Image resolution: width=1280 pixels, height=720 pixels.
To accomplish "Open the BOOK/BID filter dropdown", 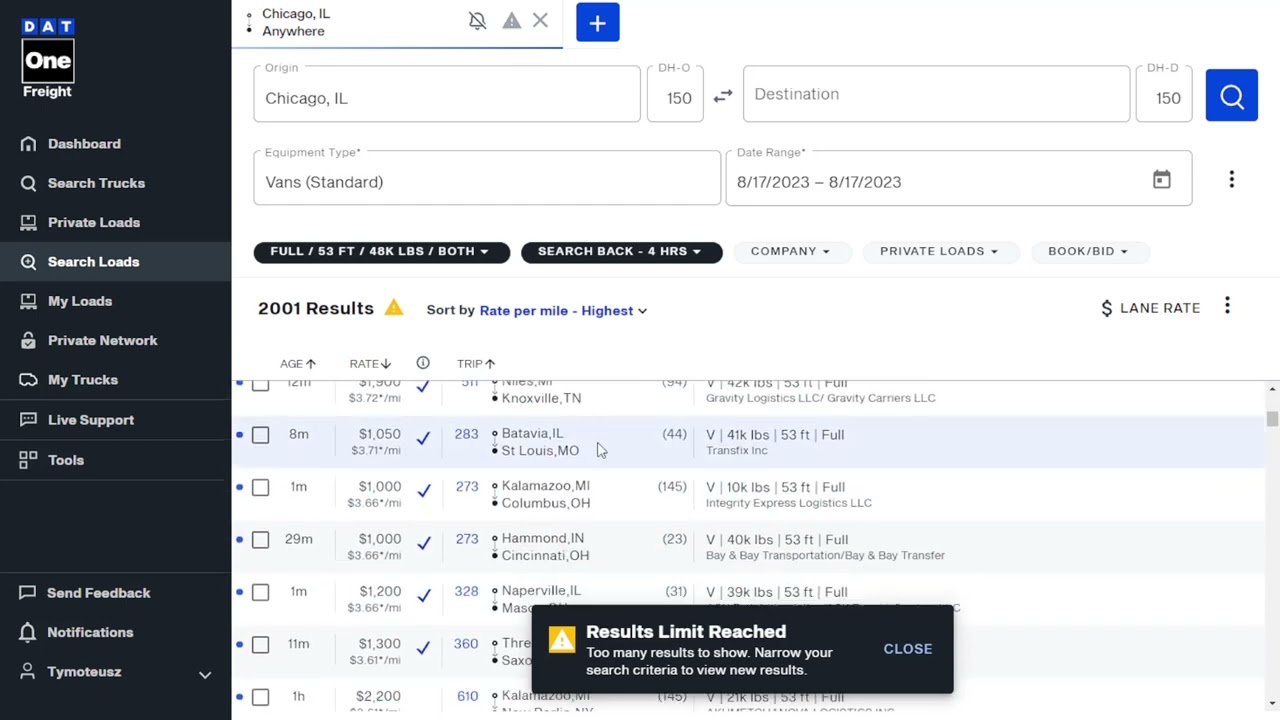I will (1089, 251).
